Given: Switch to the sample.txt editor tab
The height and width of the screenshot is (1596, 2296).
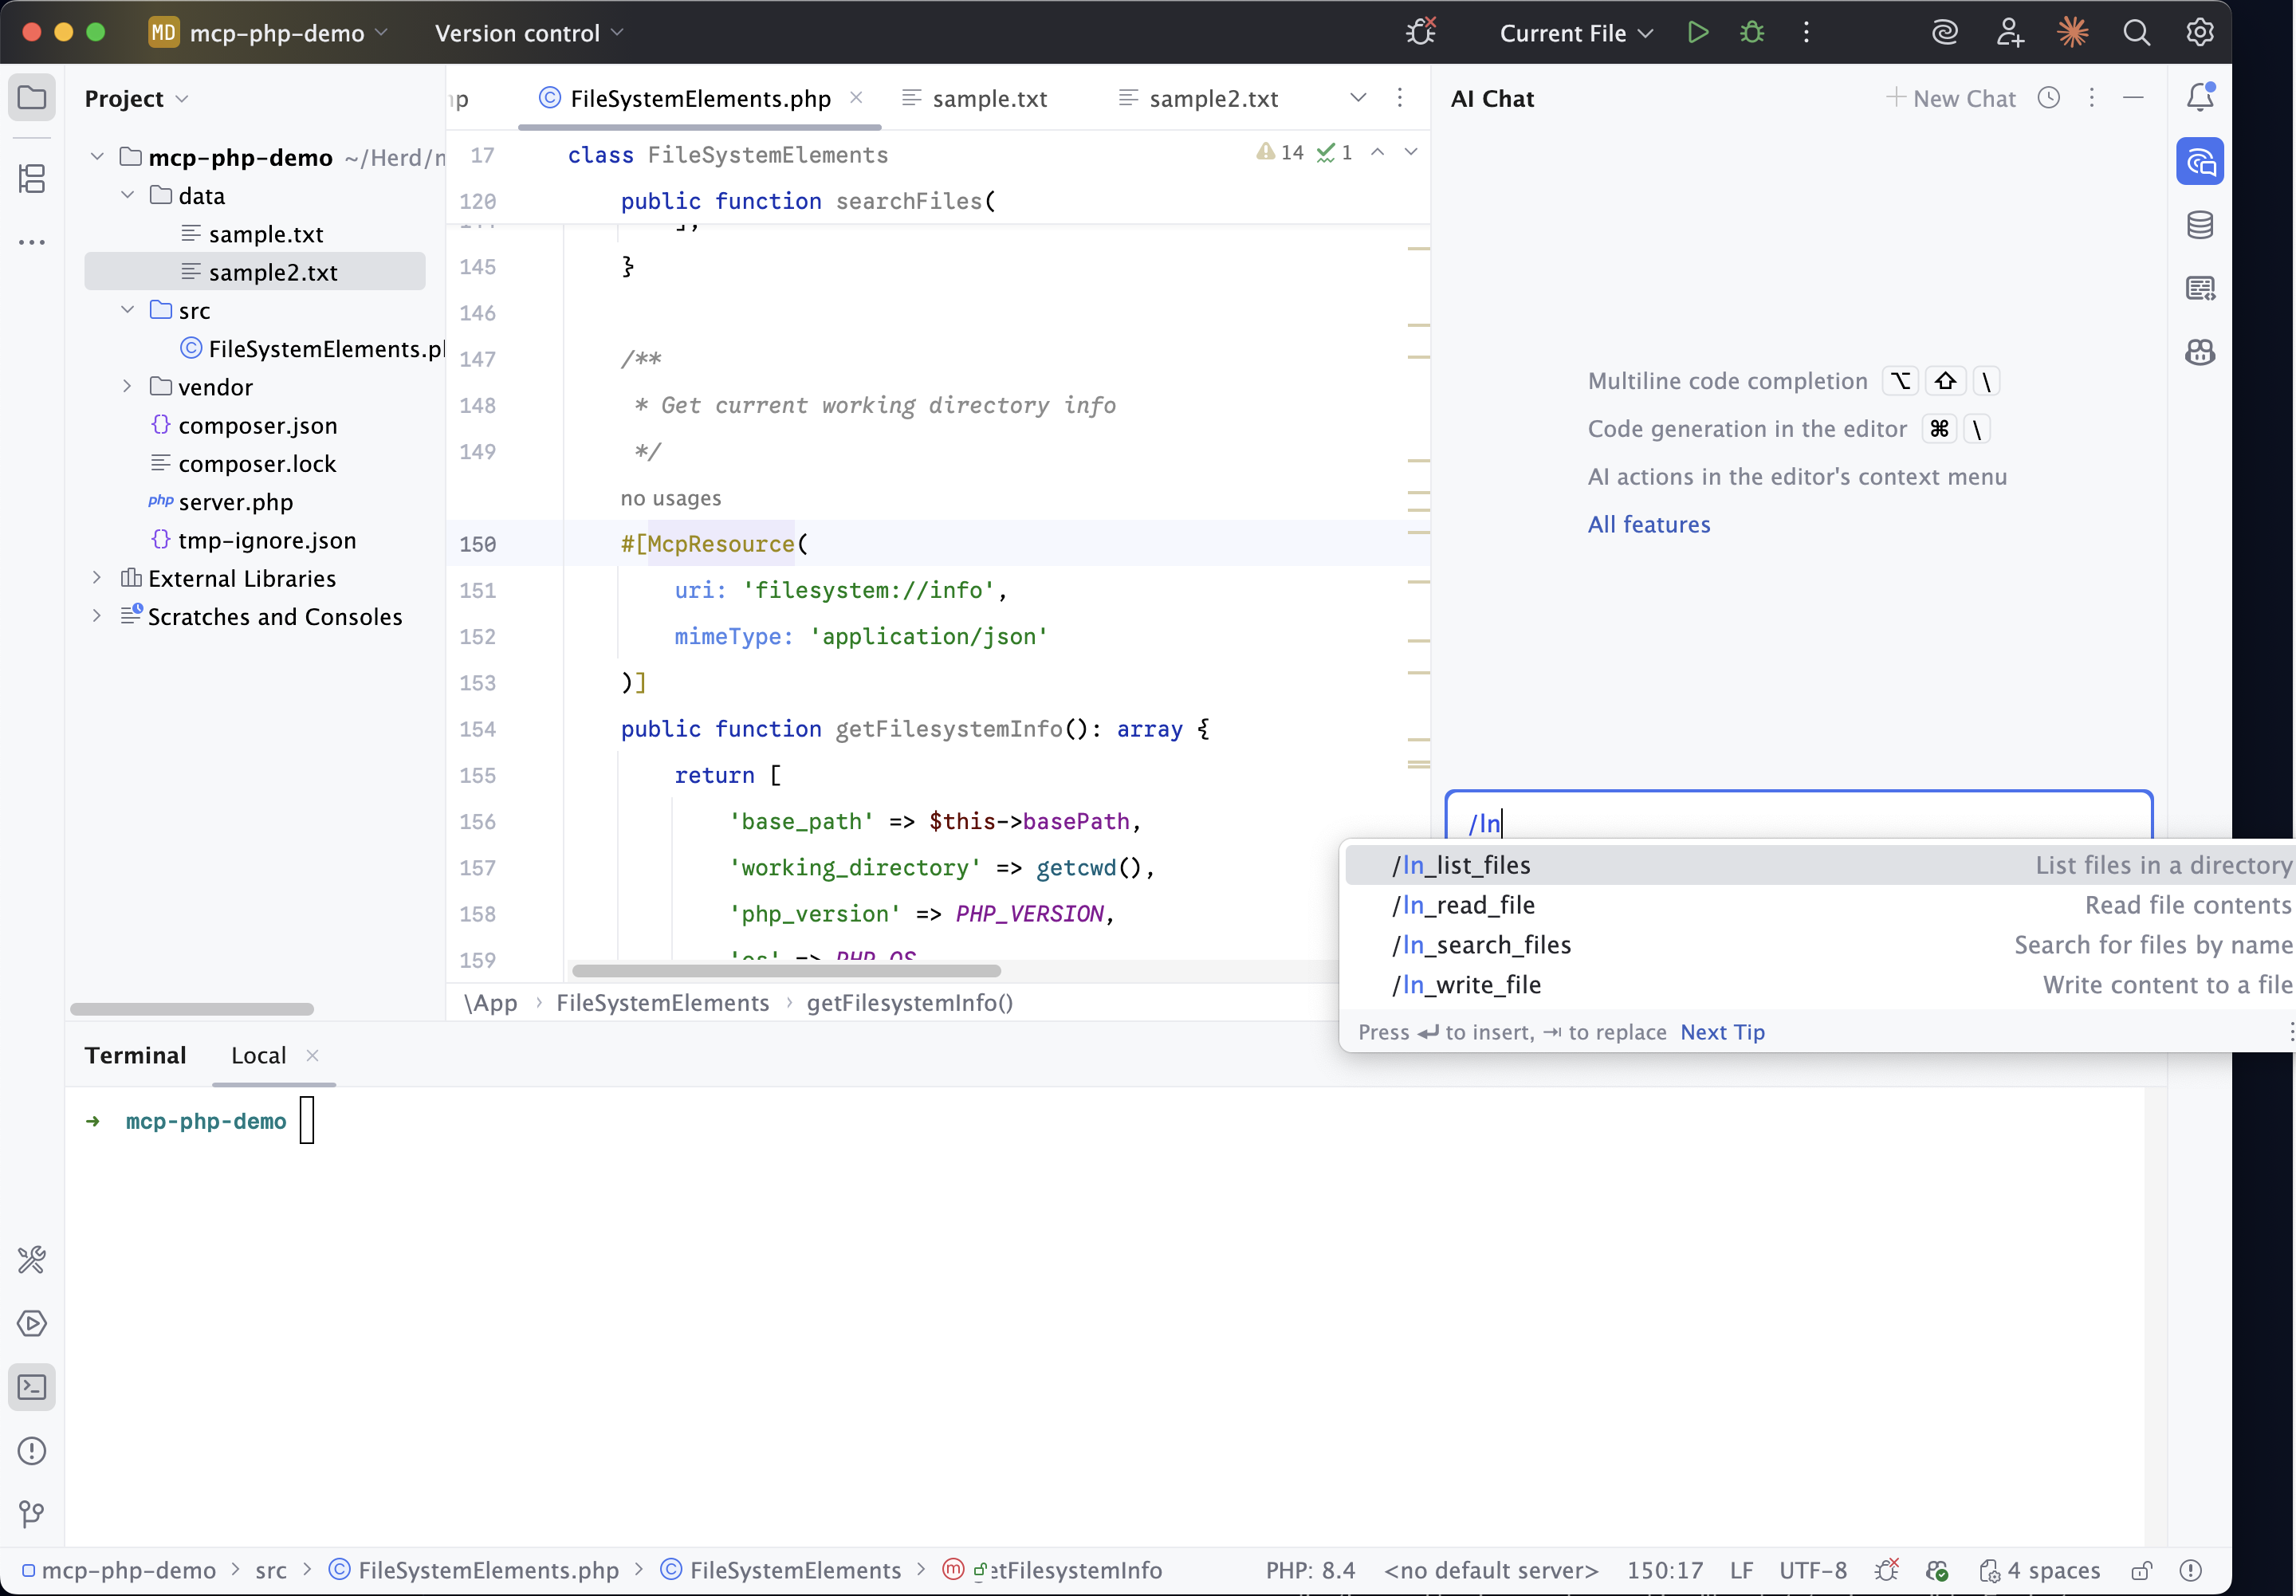Looking at the screenshot, I should [x=975, y=98].
